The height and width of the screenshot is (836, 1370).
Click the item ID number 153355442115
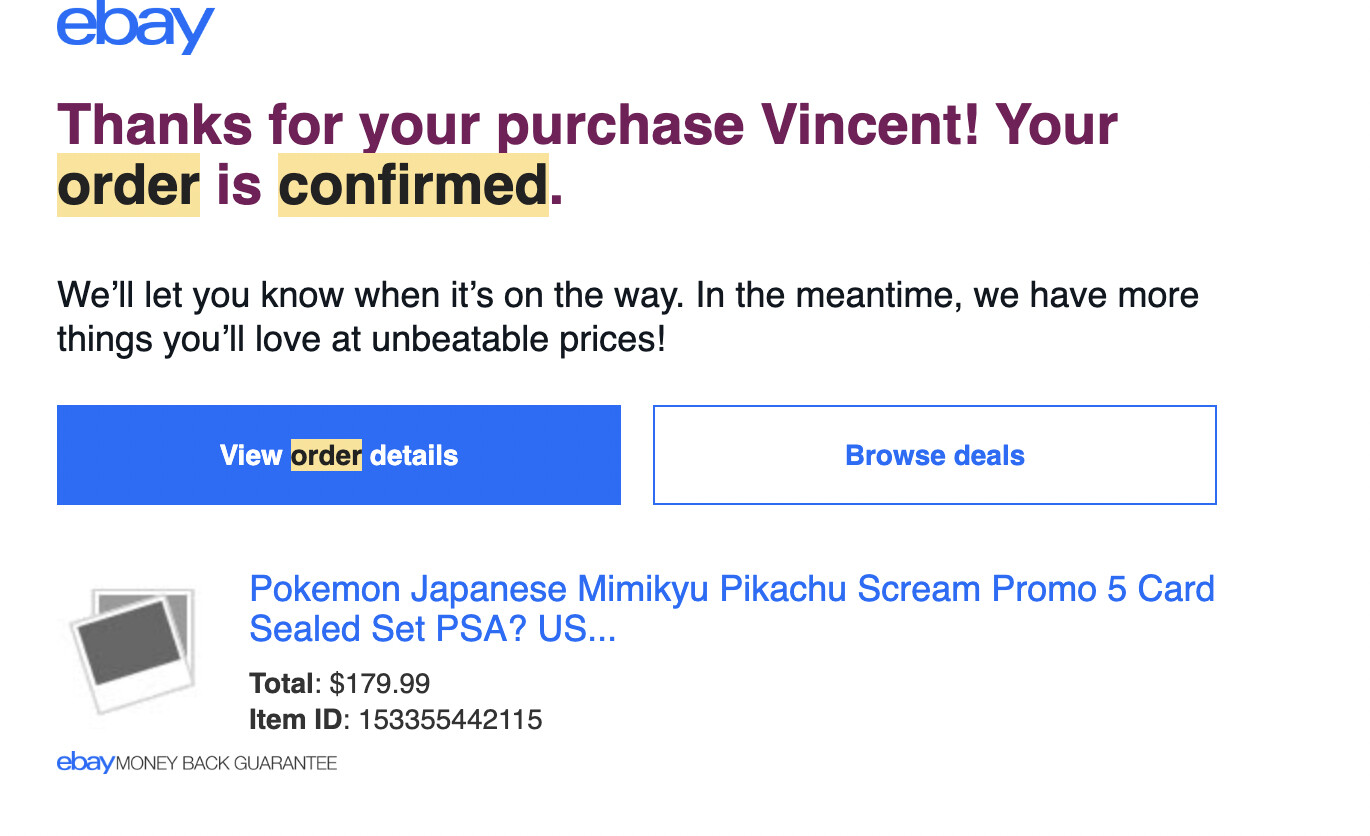tap(450, 719)
